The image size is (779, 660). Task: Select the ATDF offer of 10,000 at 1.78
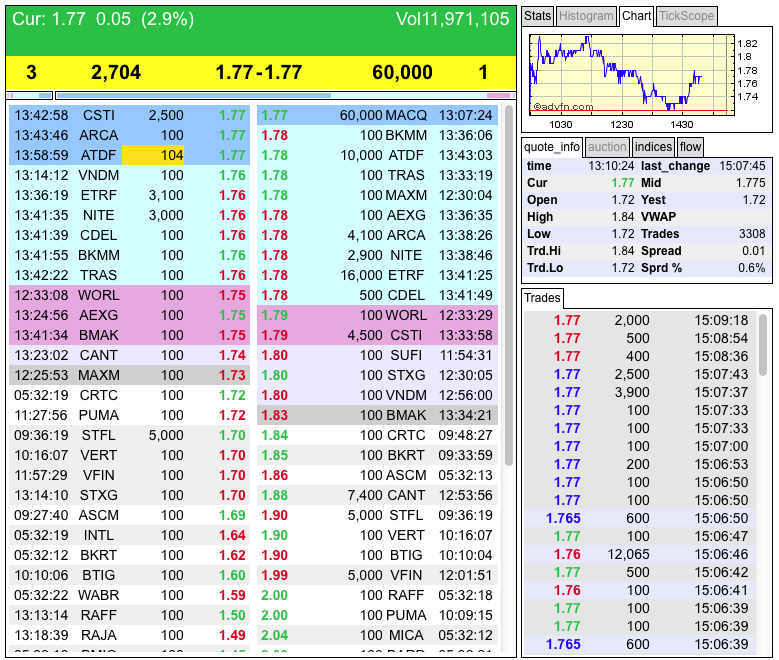[378, 155]
